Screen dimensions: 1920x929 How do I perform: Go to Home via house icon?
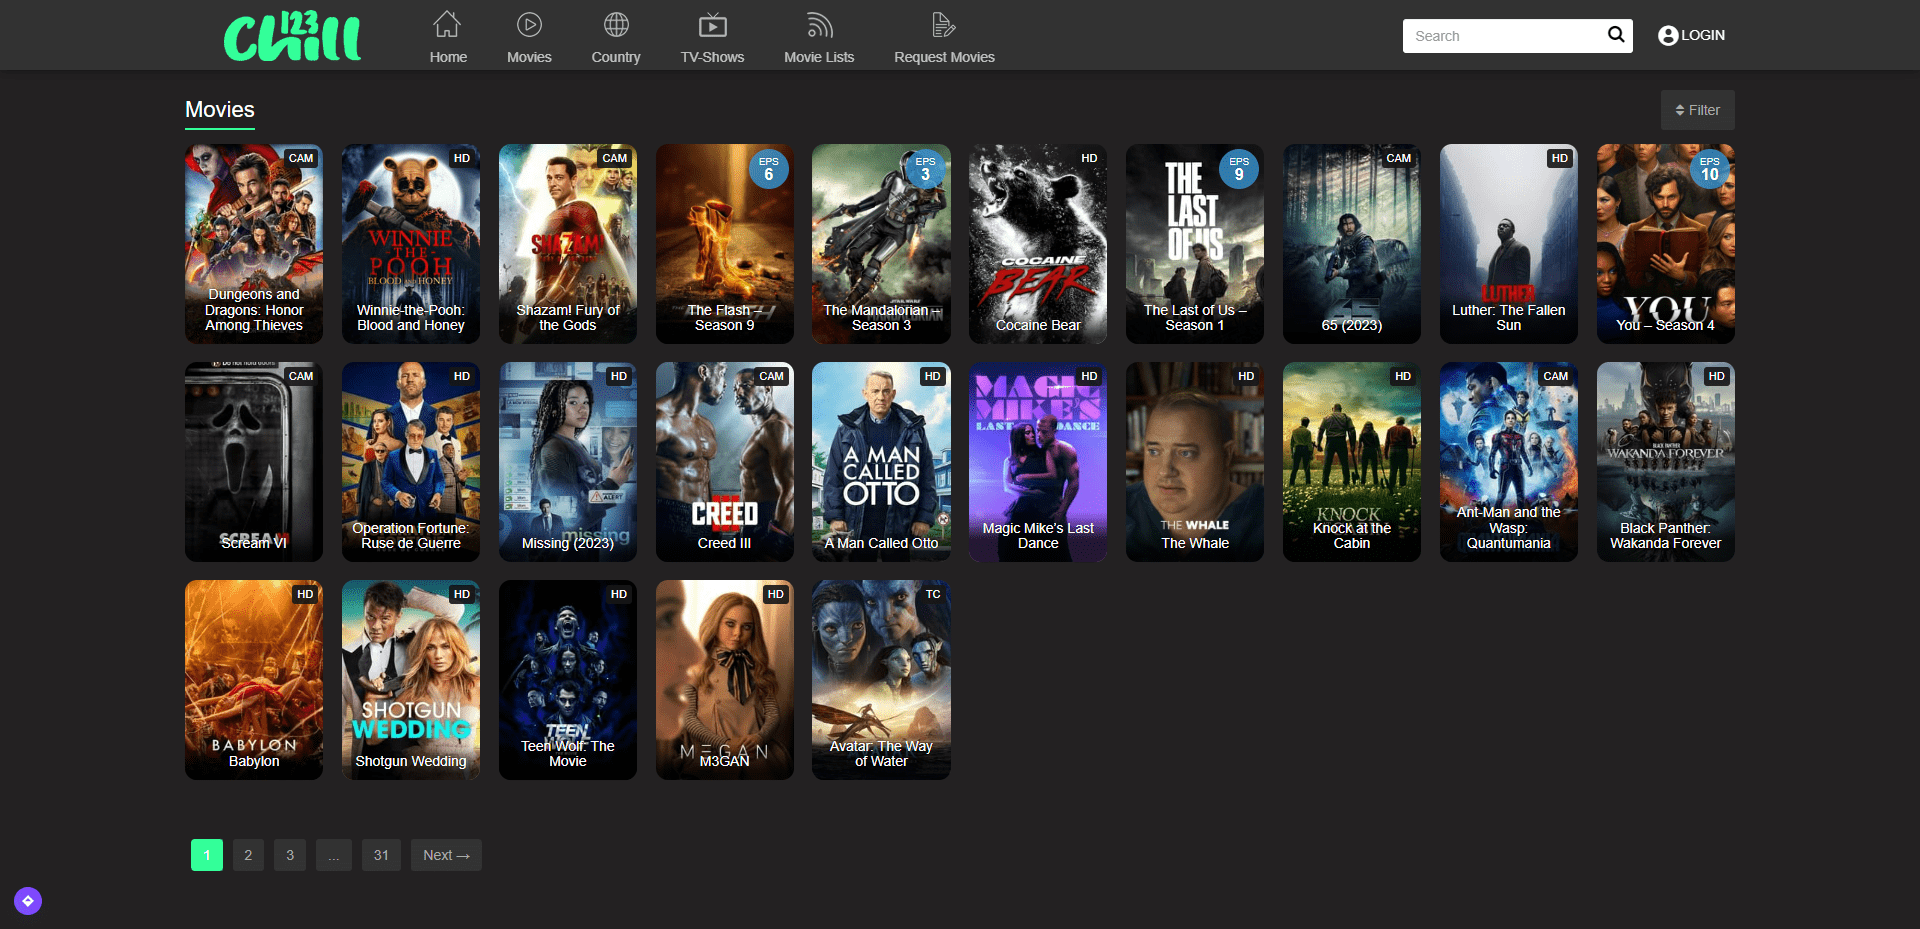[447, 24]
